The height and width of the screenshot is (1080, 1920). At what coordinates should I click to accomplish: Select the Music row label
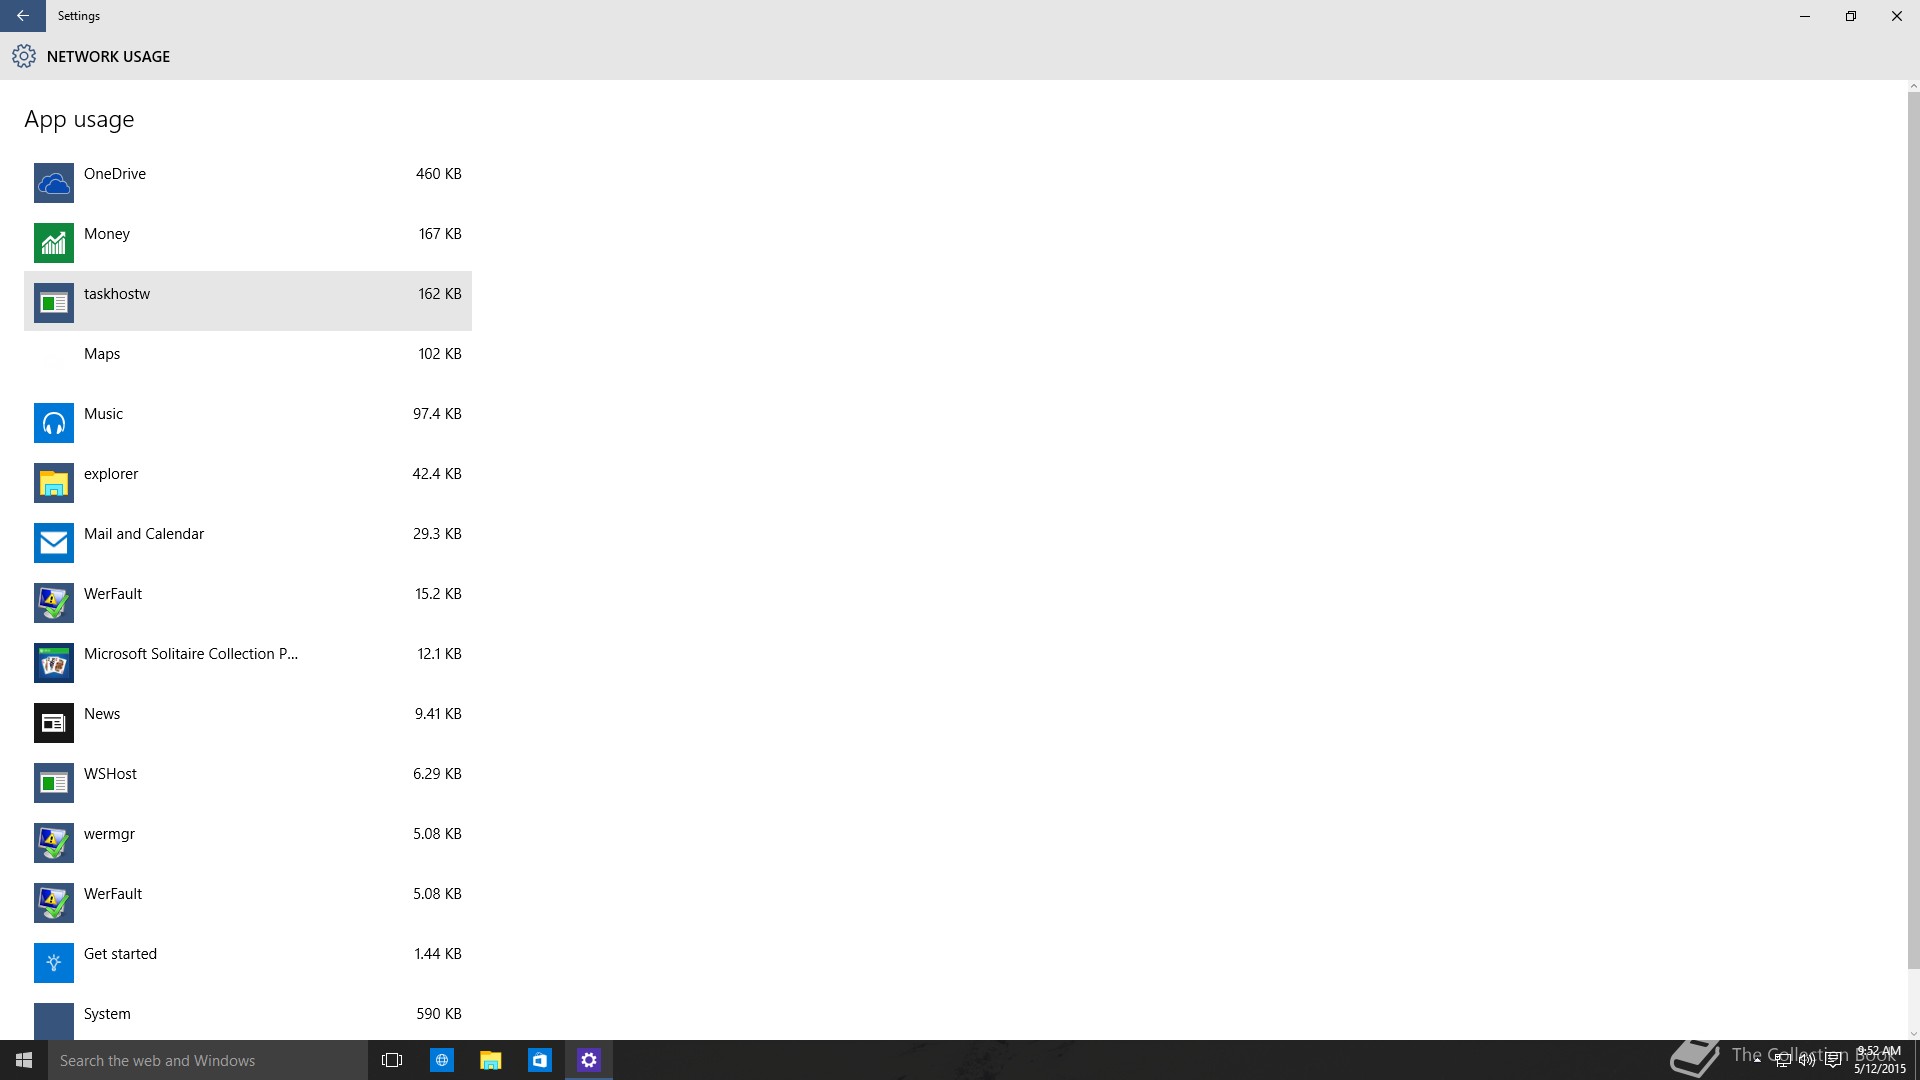pyautogui.click(x=103, y=414)
